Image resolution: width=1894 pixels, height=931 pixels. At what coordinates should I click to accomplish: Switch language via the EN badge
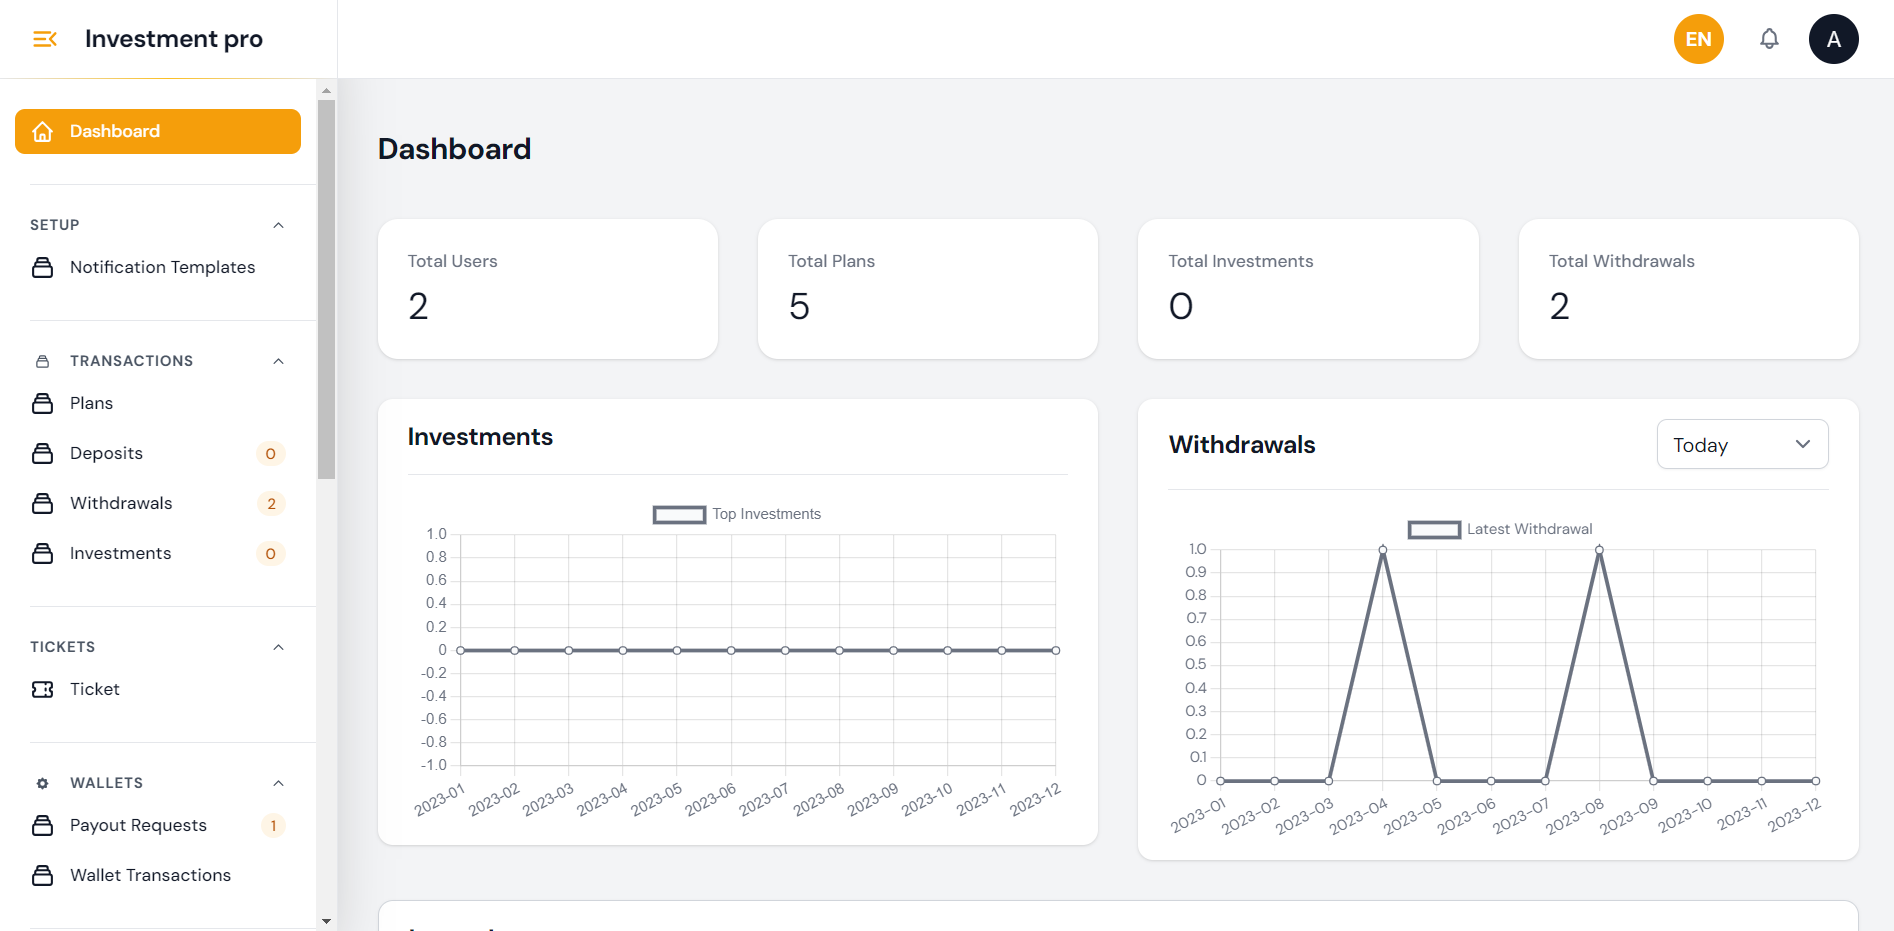pyautogui.click(x=1698, y=39)
